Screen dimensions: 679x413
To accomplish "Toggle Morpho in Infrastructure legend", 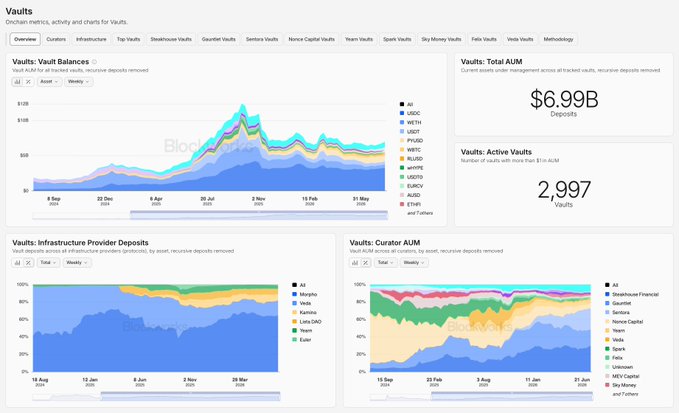I will pyautogui.click(x=305, y=294).
